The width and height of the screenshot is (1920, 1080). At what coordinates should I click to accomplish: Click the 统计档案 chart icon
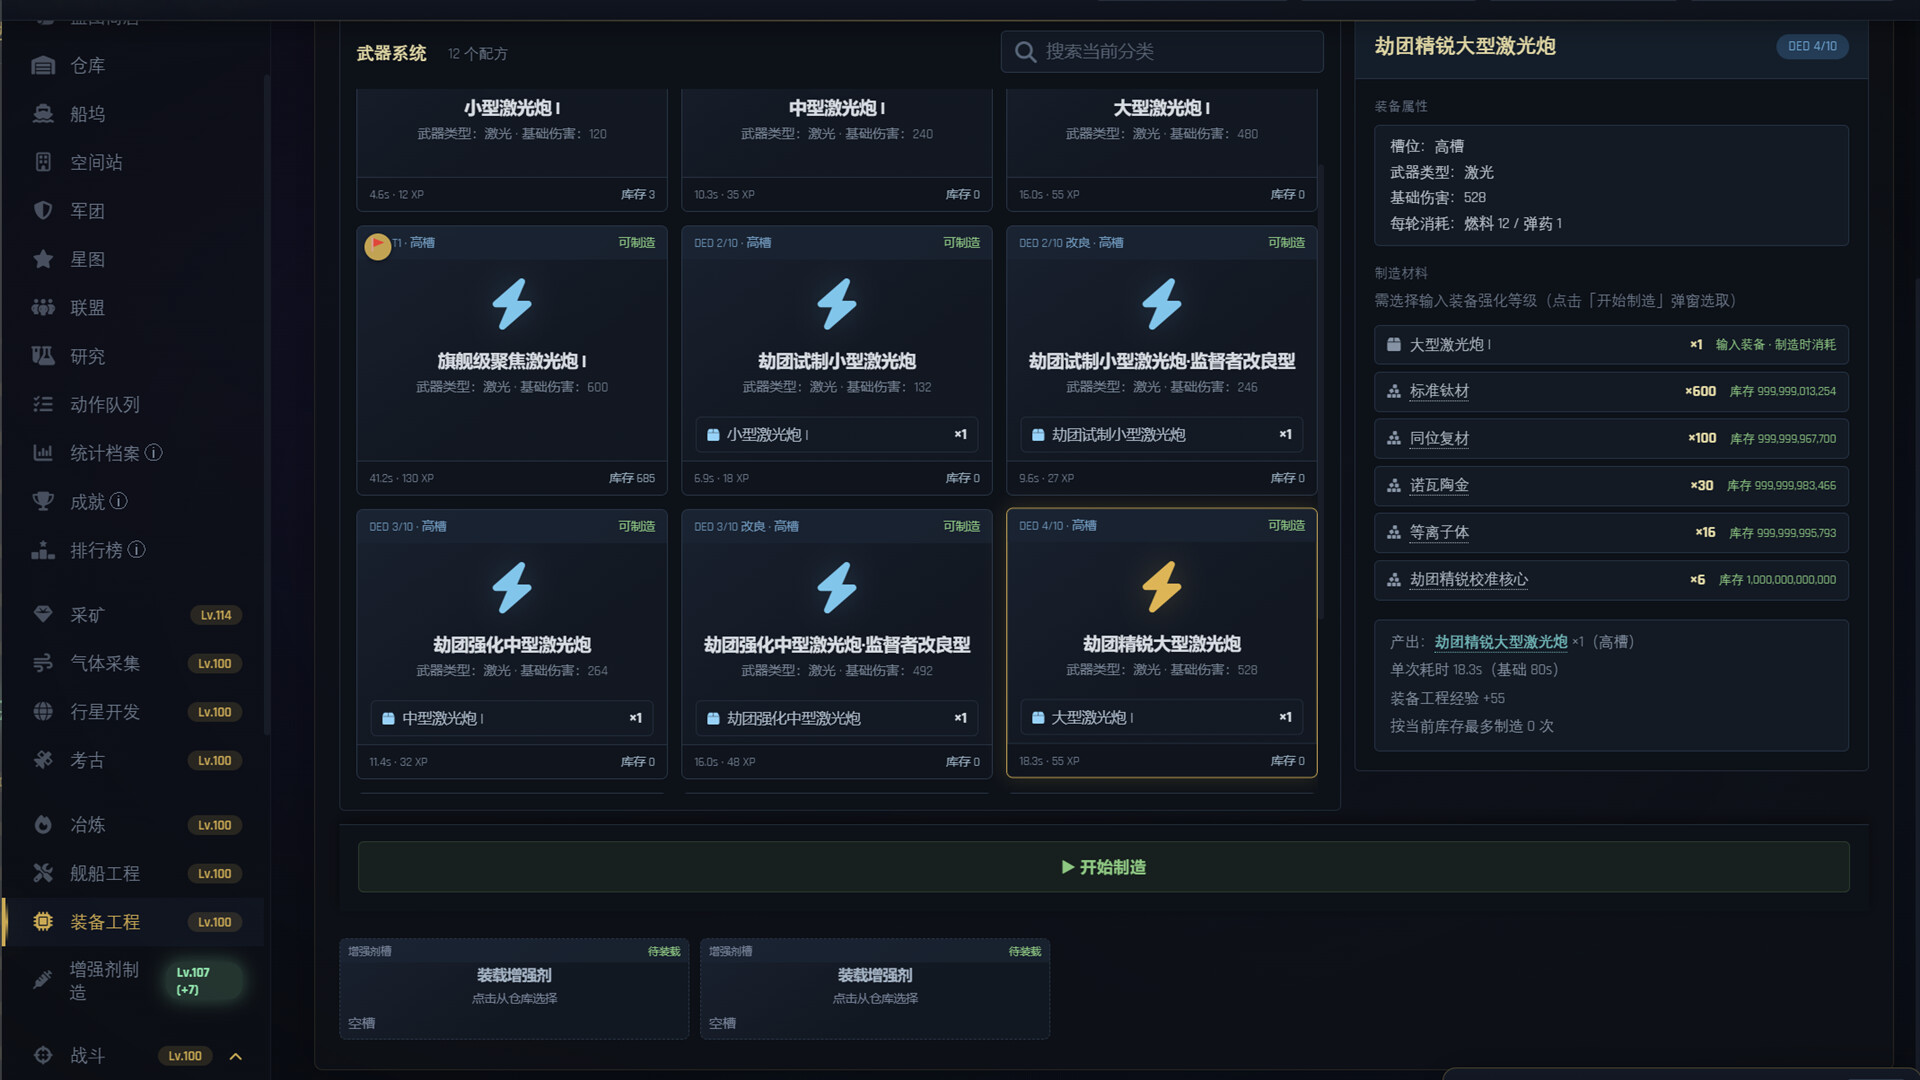[43, 453]
